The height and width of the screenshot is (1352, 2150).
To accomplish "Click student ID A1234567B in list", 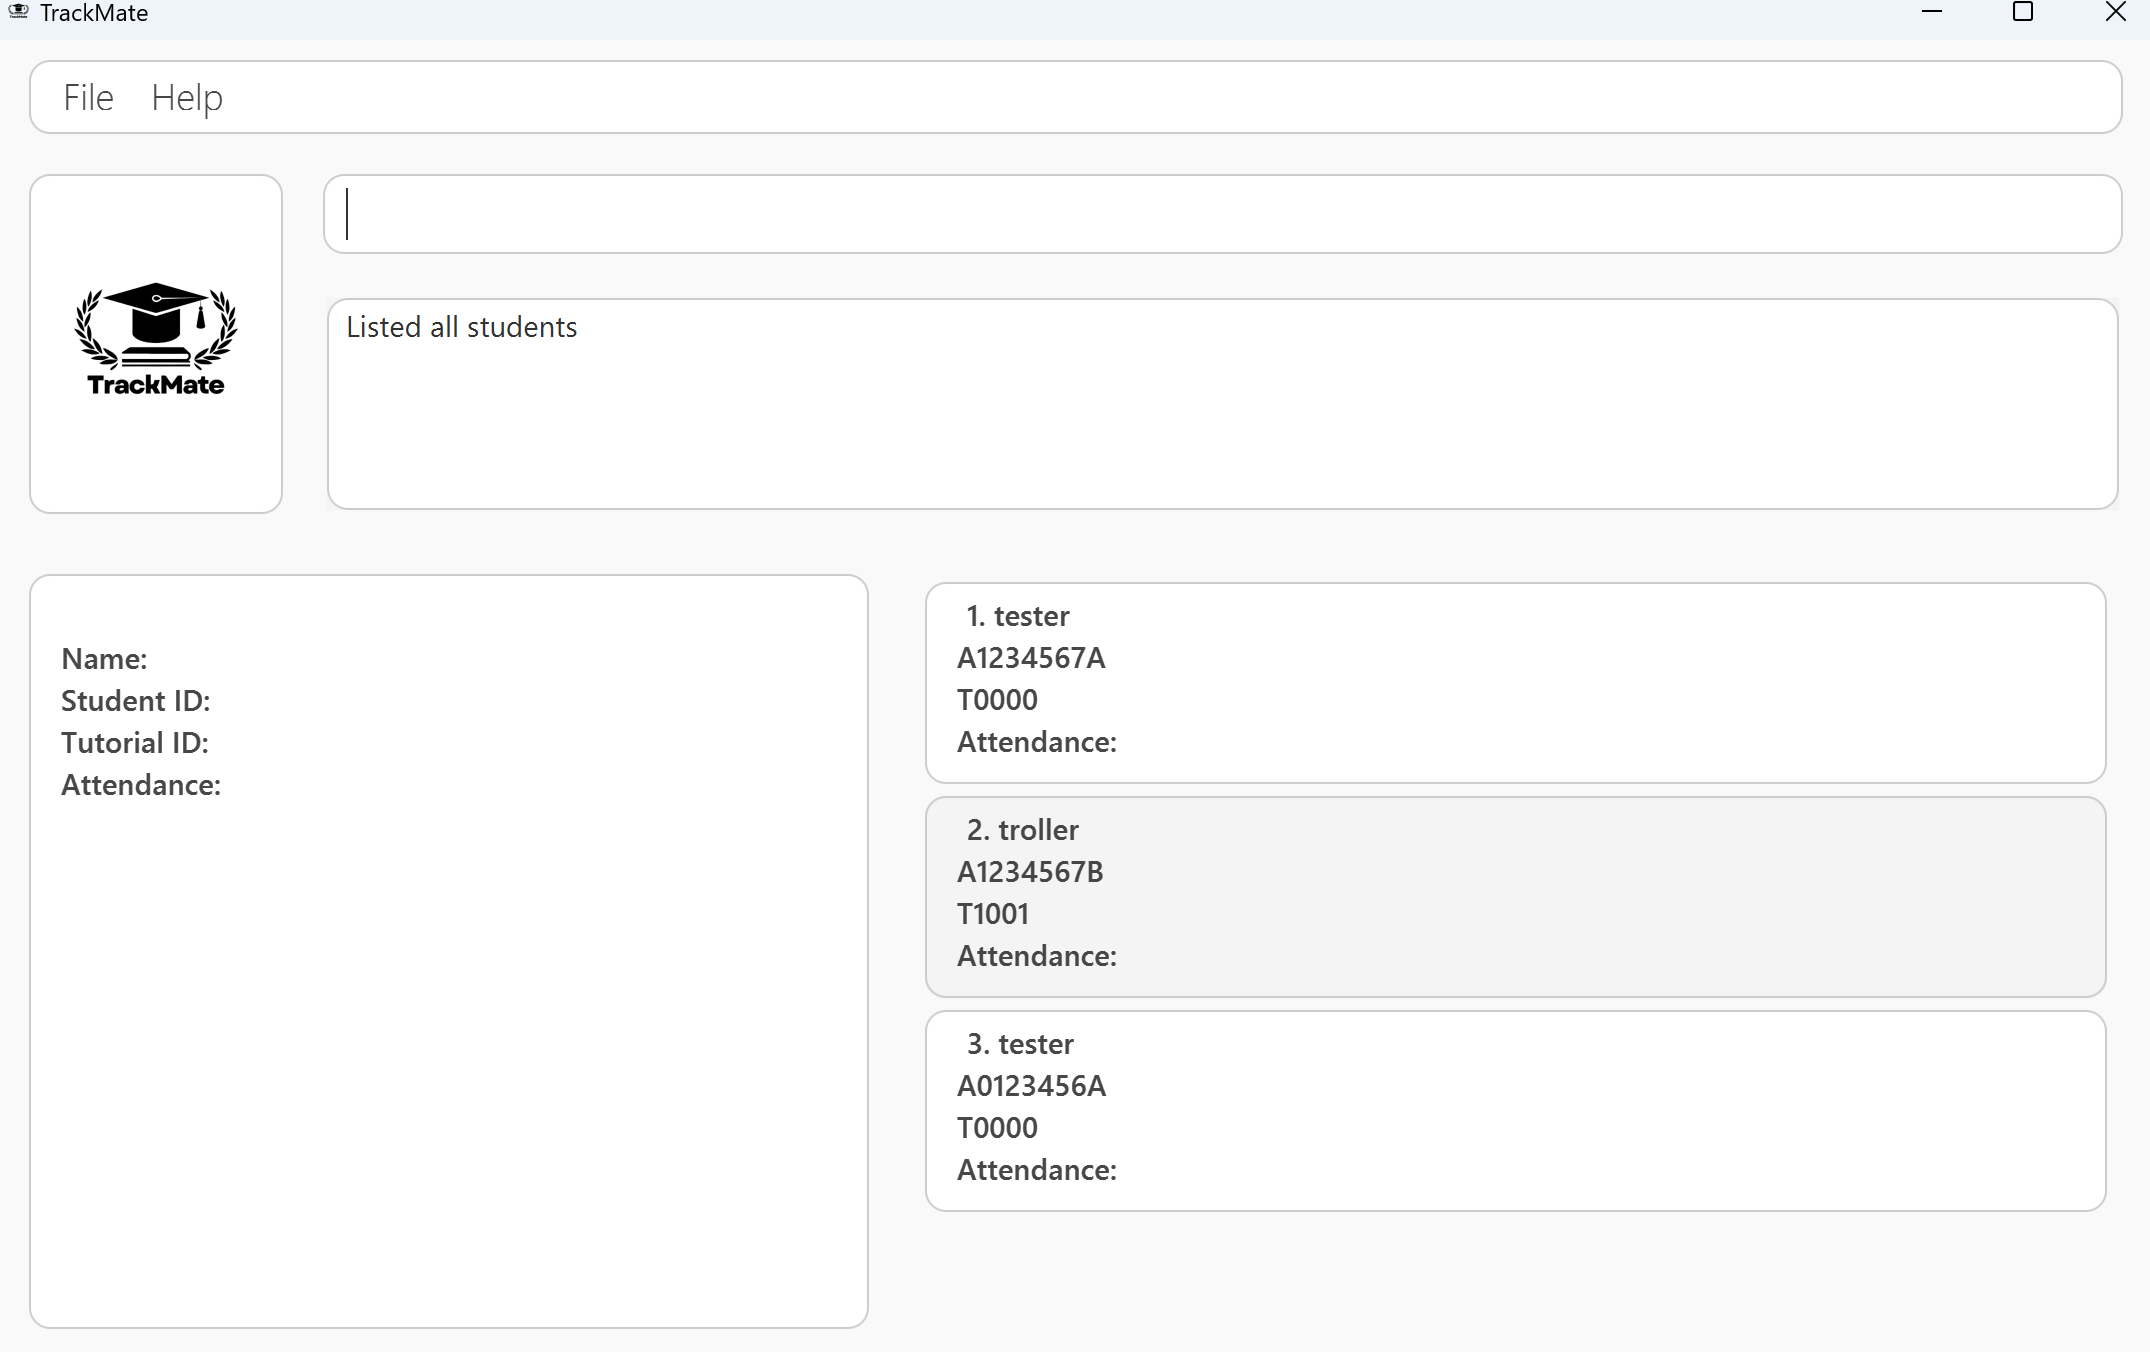I will tap(1030, 872).
